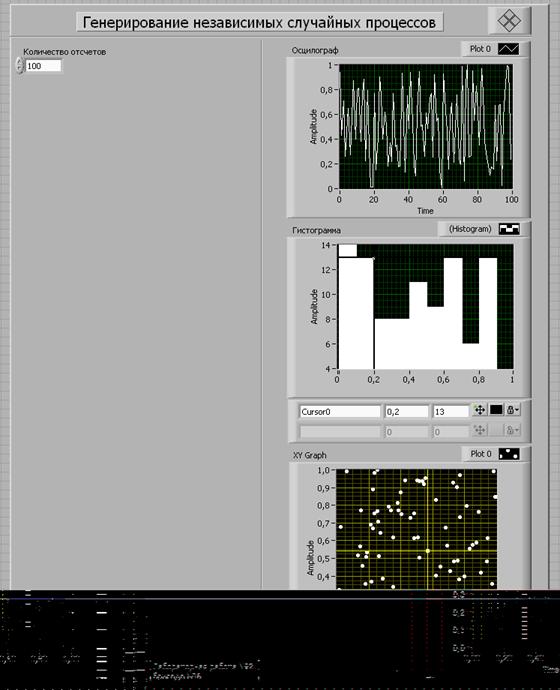
Task: Open the Histogram plot style sample
Action: pos(509,229)
